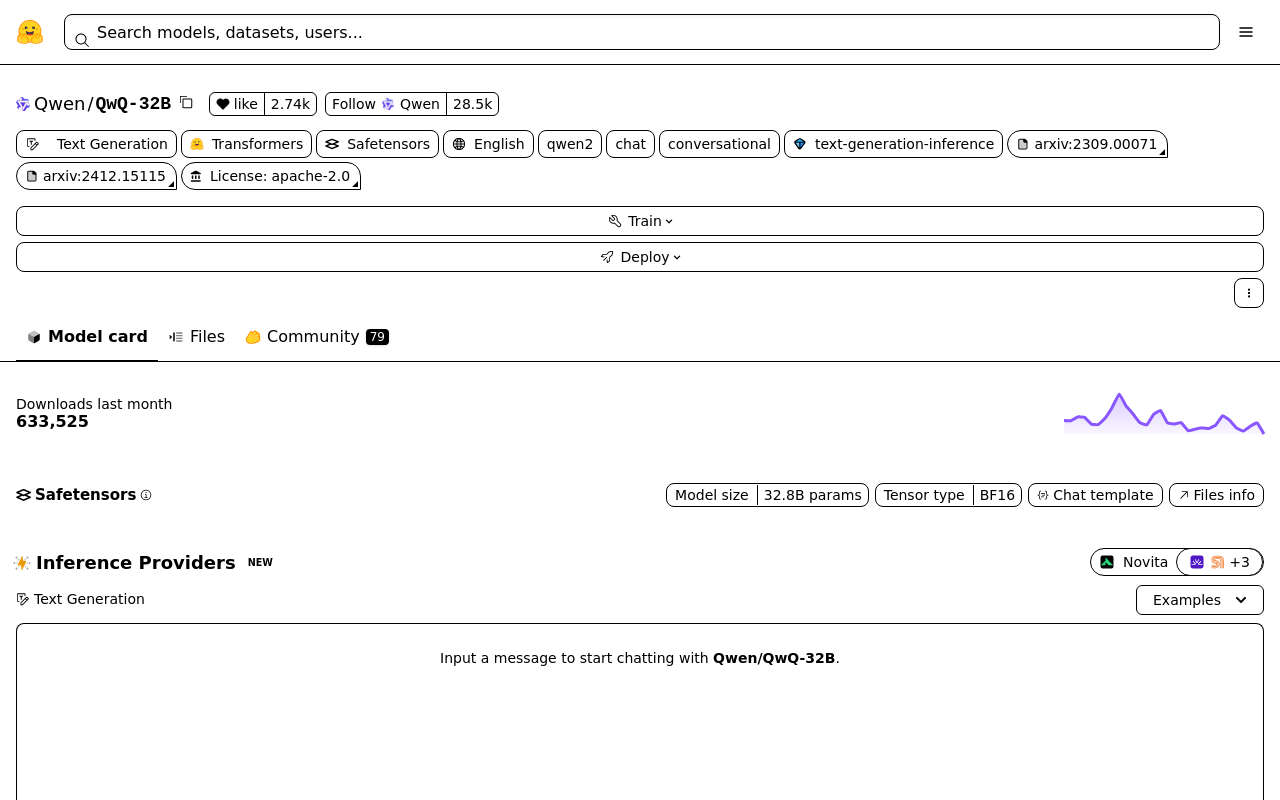The image size is (1280, 800).
Task: Open the Files info link
Action: [1216, 495]
